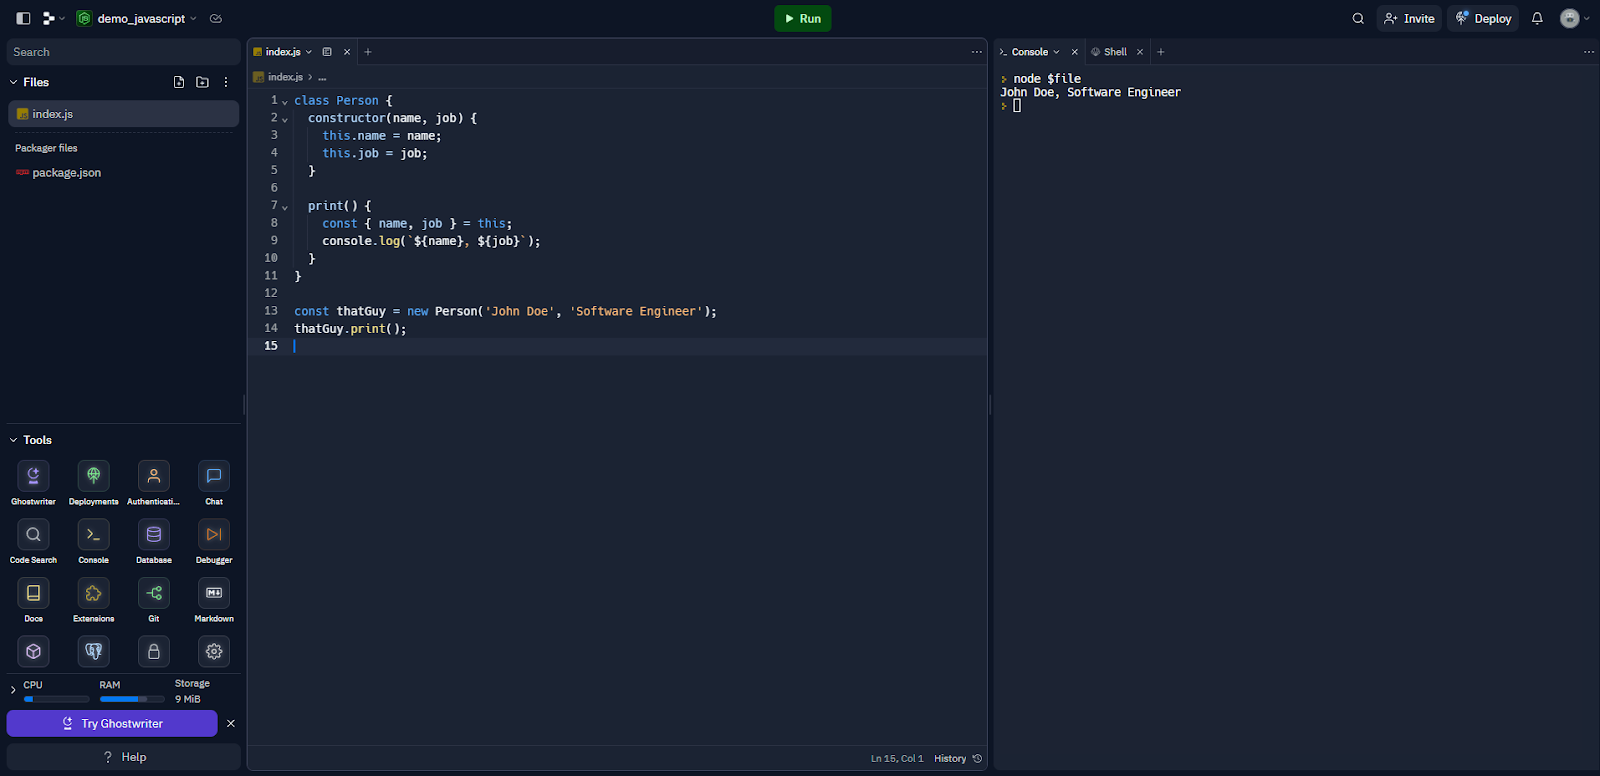Click the Search input field
Image resolution: width=1600 pixels, height=776 pixels.
tap(123, 52)
